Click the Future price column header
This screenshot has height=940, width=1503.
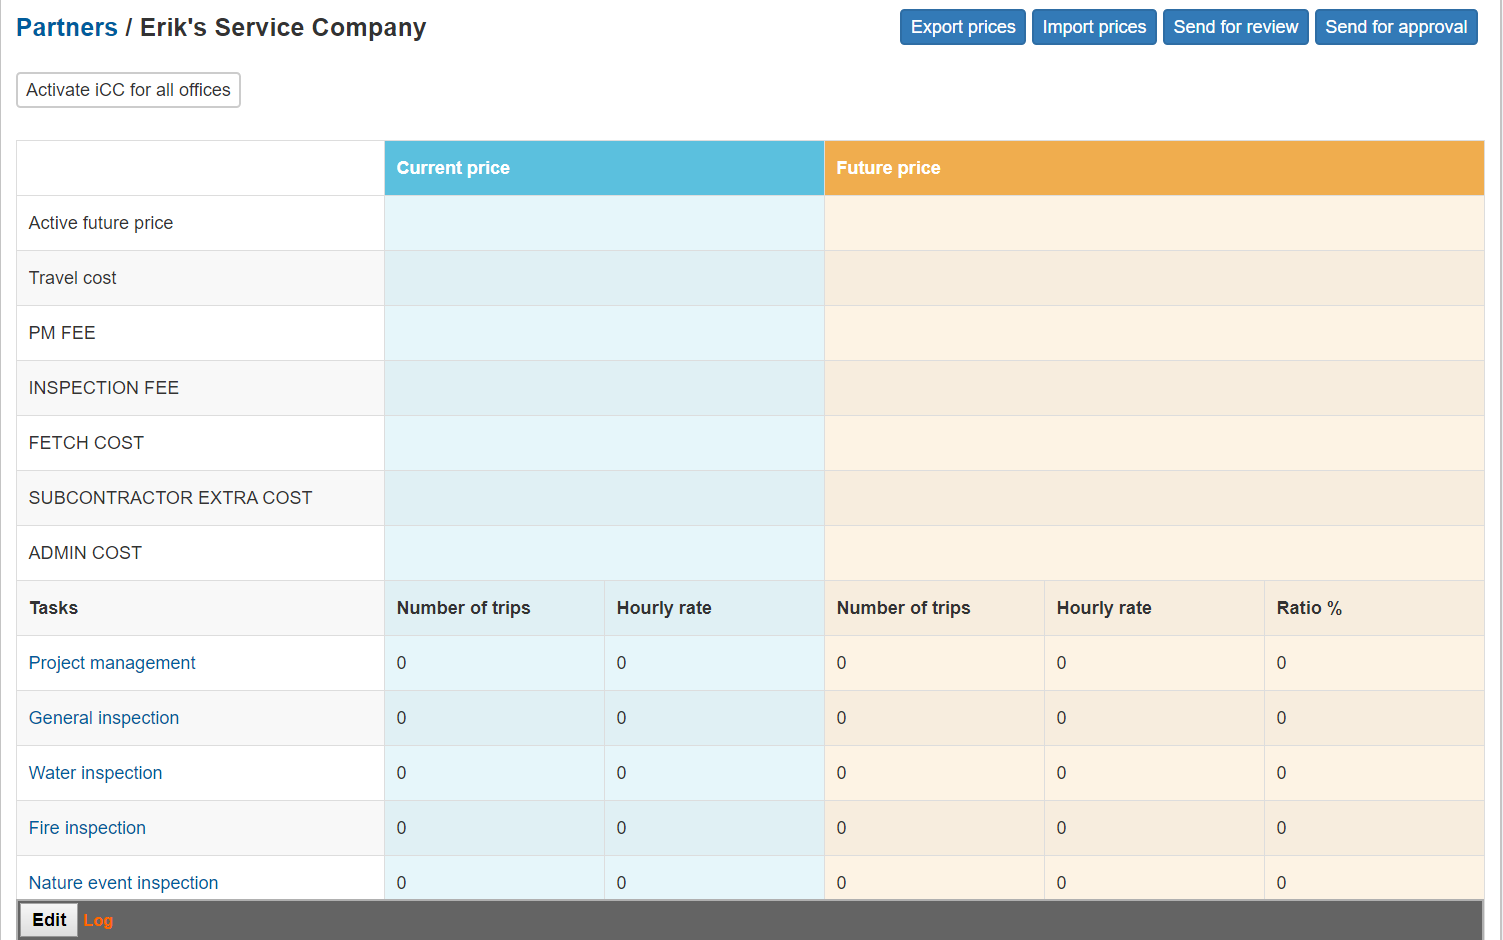888,168
